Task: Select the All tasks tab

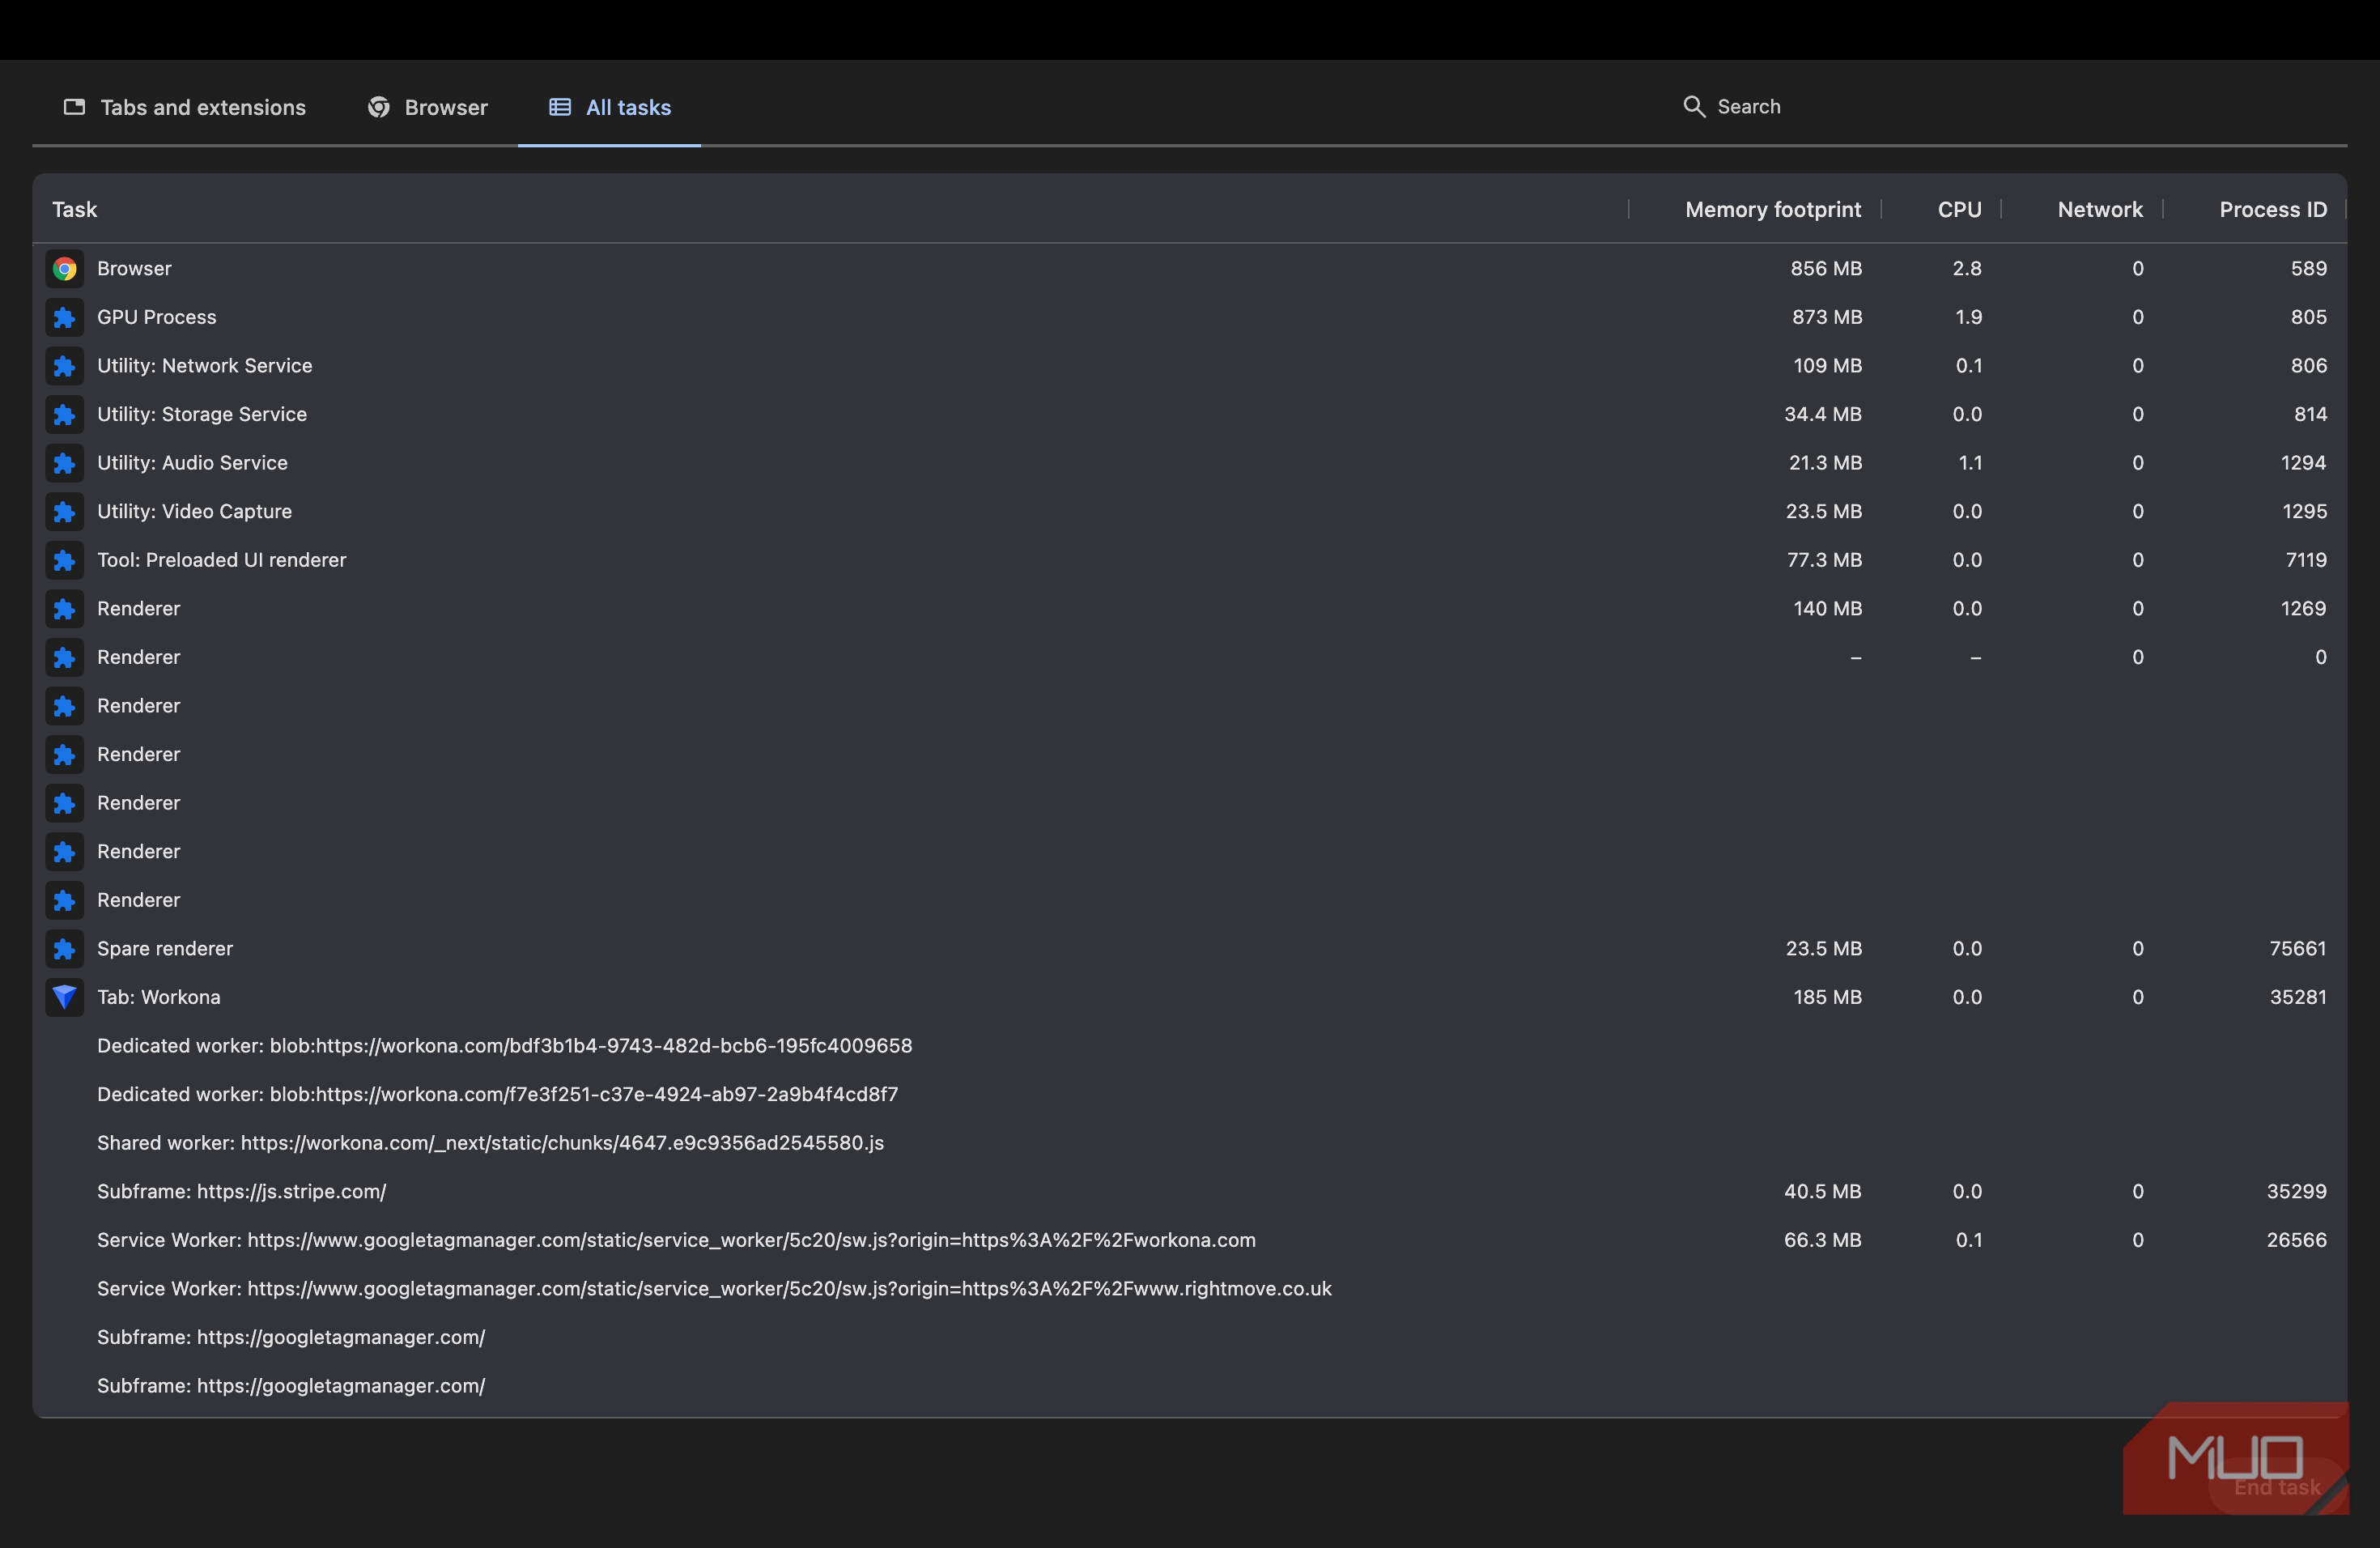Action: click(609, 107)
